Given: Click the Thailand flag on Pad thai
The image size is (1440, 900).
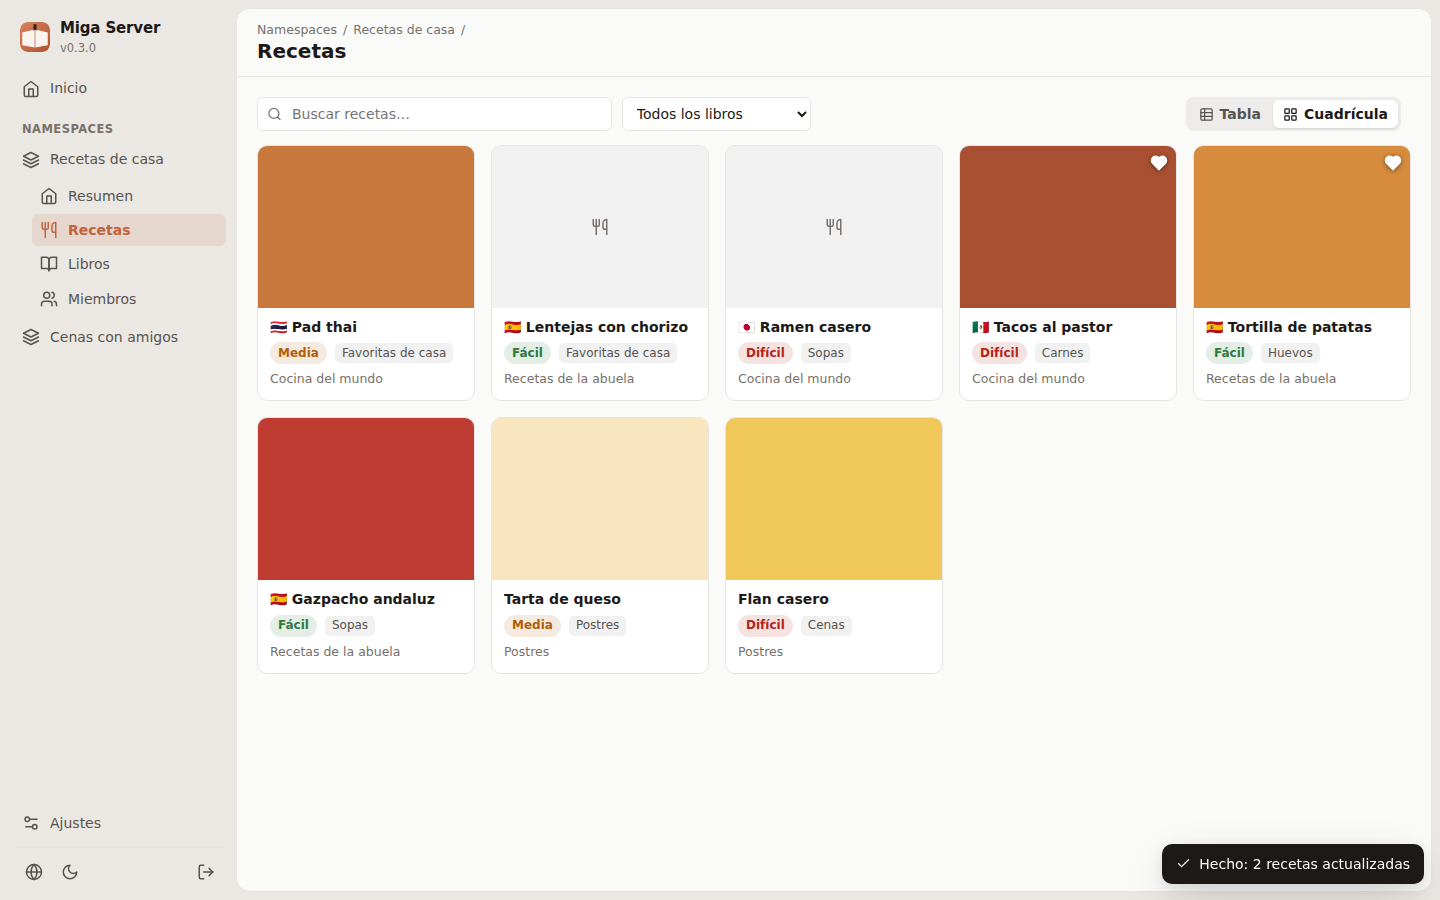Looking at the screenshot, I should (279, 327).
